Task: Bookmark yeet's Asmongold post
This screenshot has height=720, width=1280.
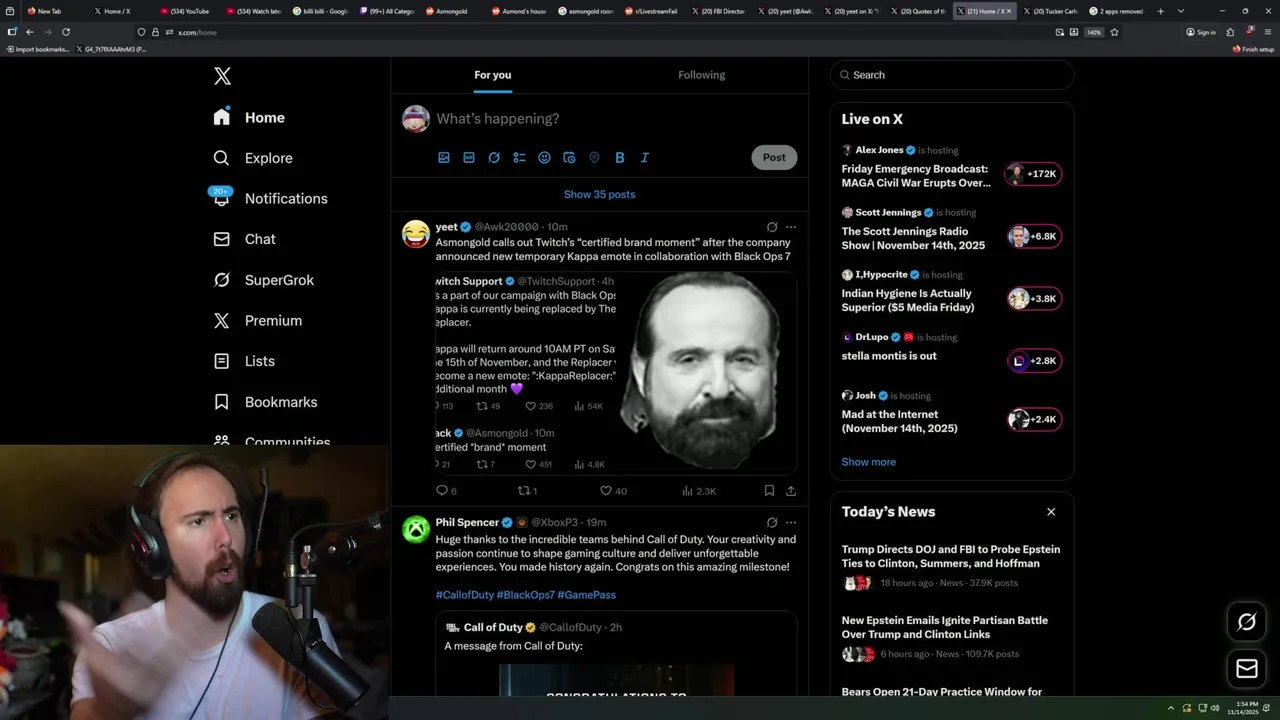Action: tap(769, 491)
